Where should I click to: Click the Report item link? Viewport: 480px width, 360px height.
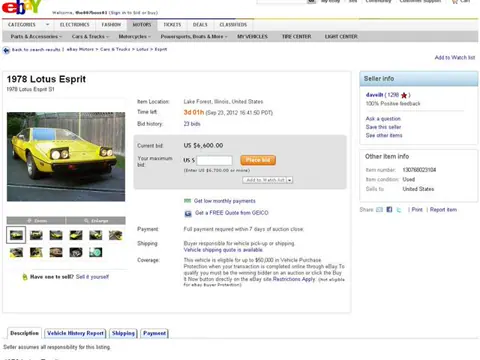[x=443, y=210]
